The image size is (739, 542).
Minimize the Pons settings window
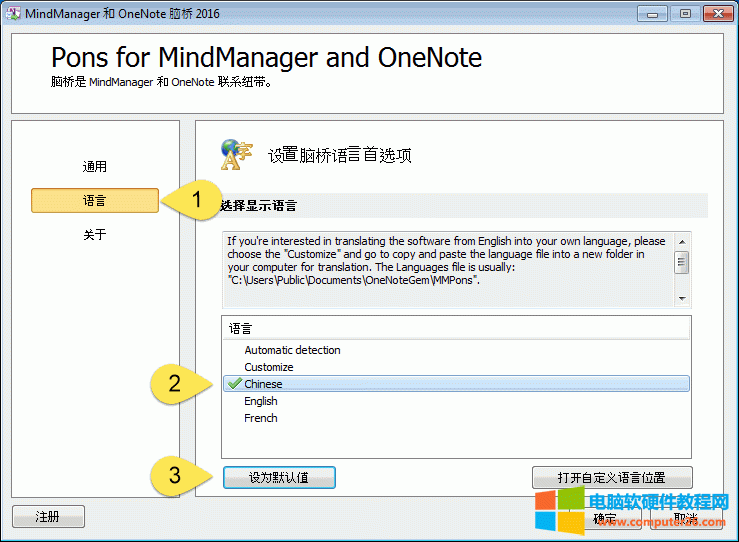[654, 13]
